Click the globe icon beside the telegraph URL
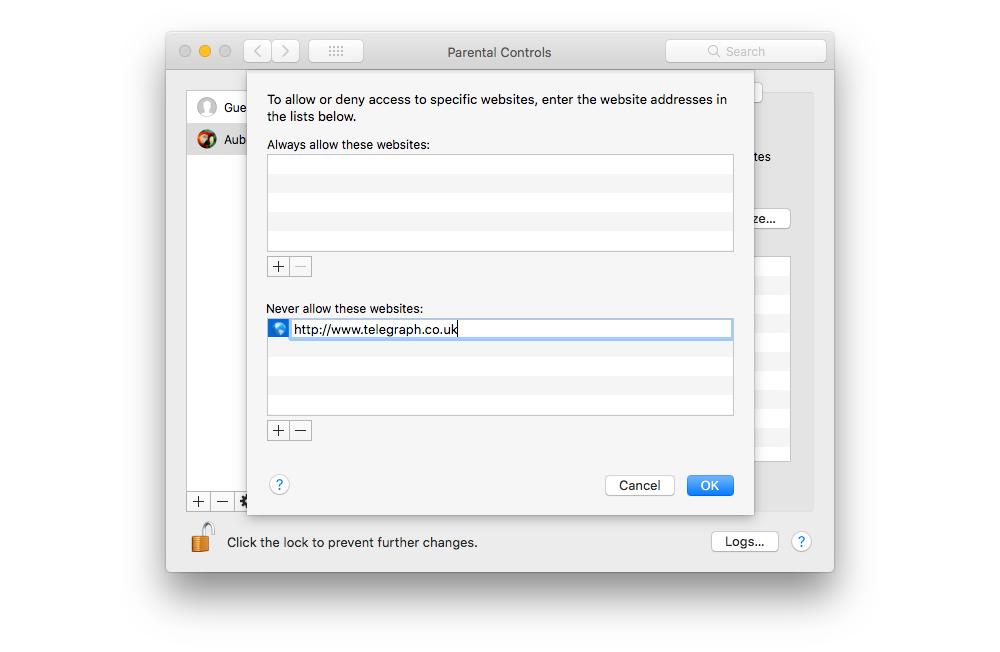This screenshot has width=1000, height=652. (x=279, y=328)
